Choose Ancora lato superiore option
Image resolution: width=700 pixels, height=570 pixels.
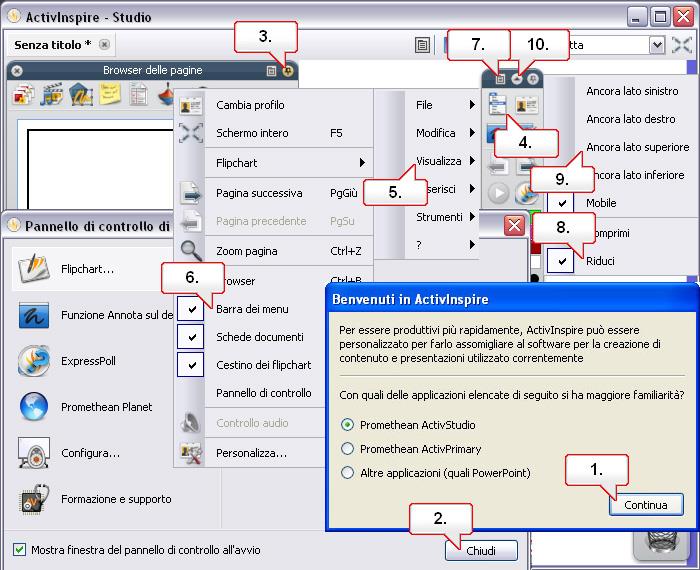click(x=638, y=147)
